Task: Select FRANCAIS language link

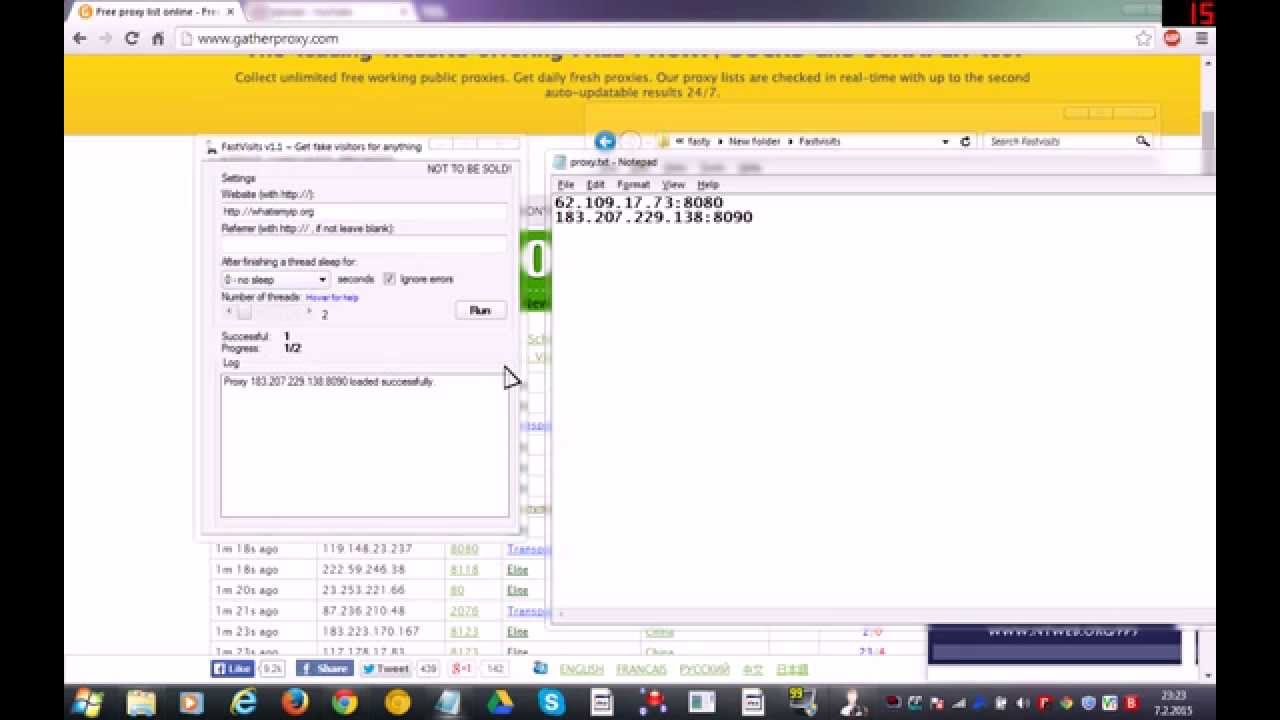Action: pyautogui.click(x=641, y=669)
